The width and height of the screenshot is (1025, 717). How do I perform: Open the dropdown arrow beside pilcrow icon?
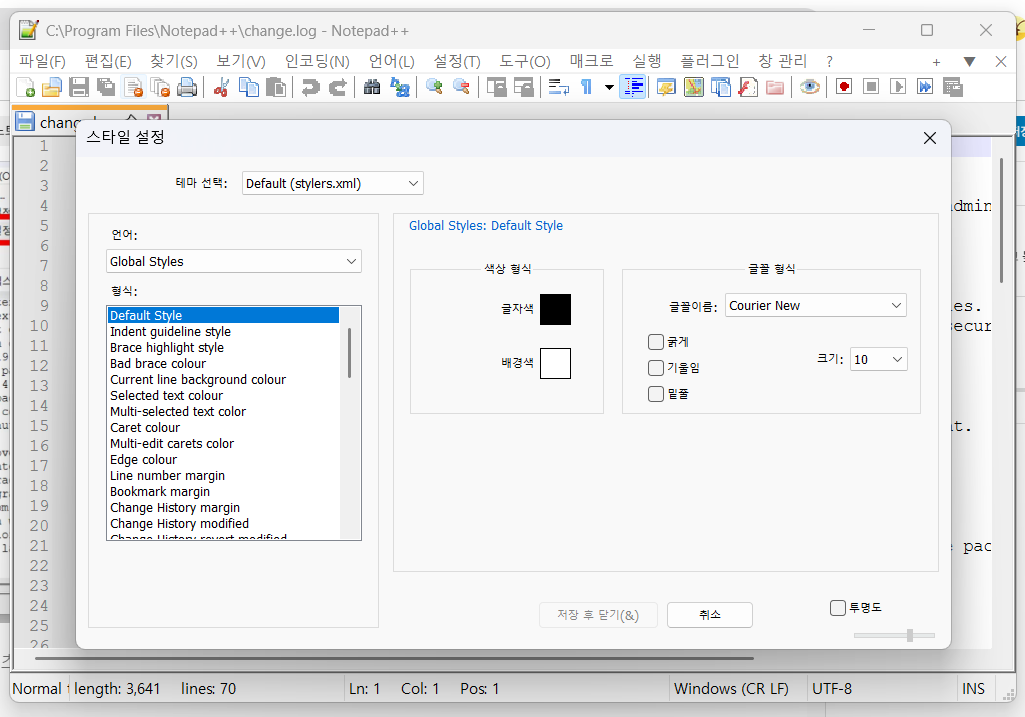click(609, 87)
